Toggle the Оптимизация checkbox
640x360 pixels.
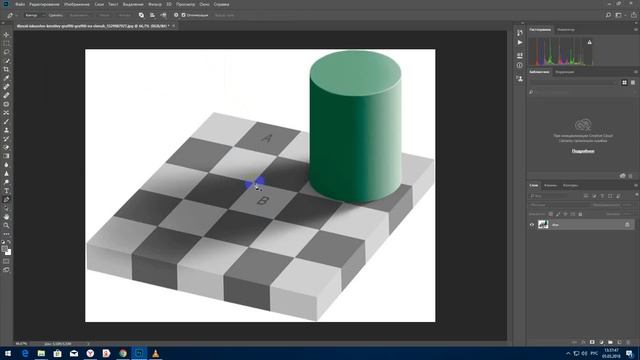point(184,15)
